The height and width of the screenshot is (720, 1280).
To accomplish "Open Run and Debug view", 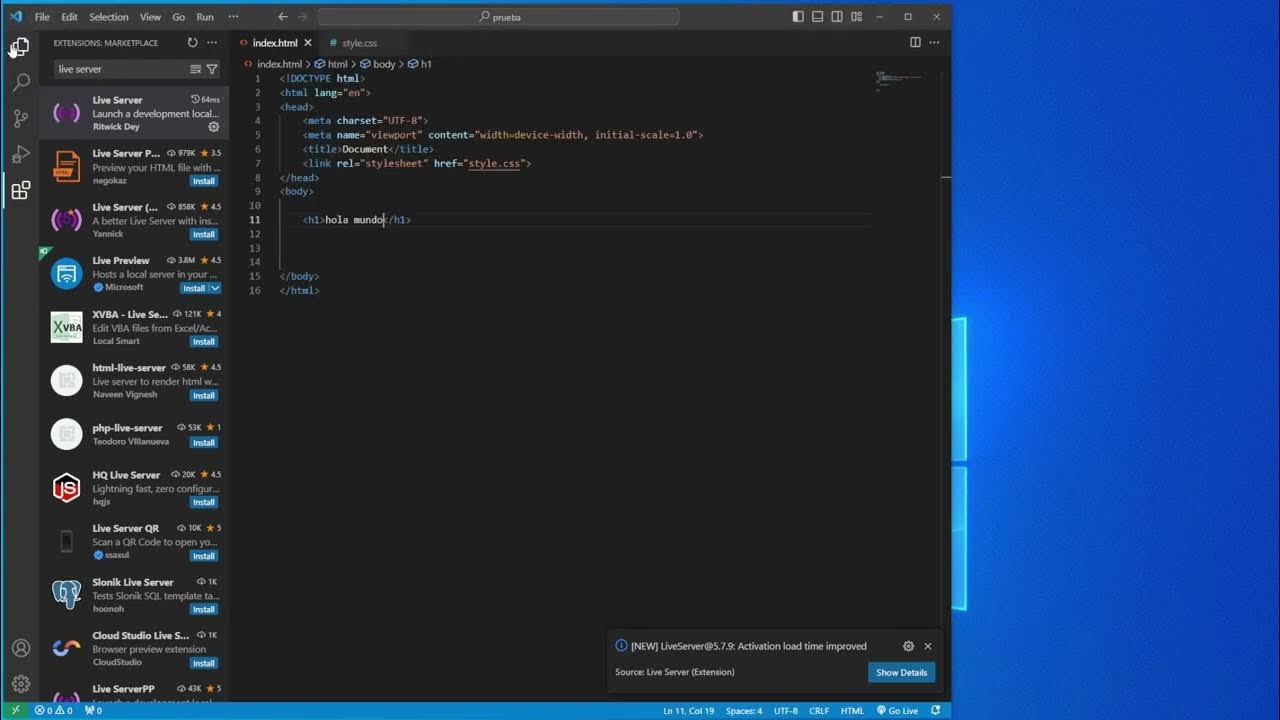I will click(x=20, y=155).
